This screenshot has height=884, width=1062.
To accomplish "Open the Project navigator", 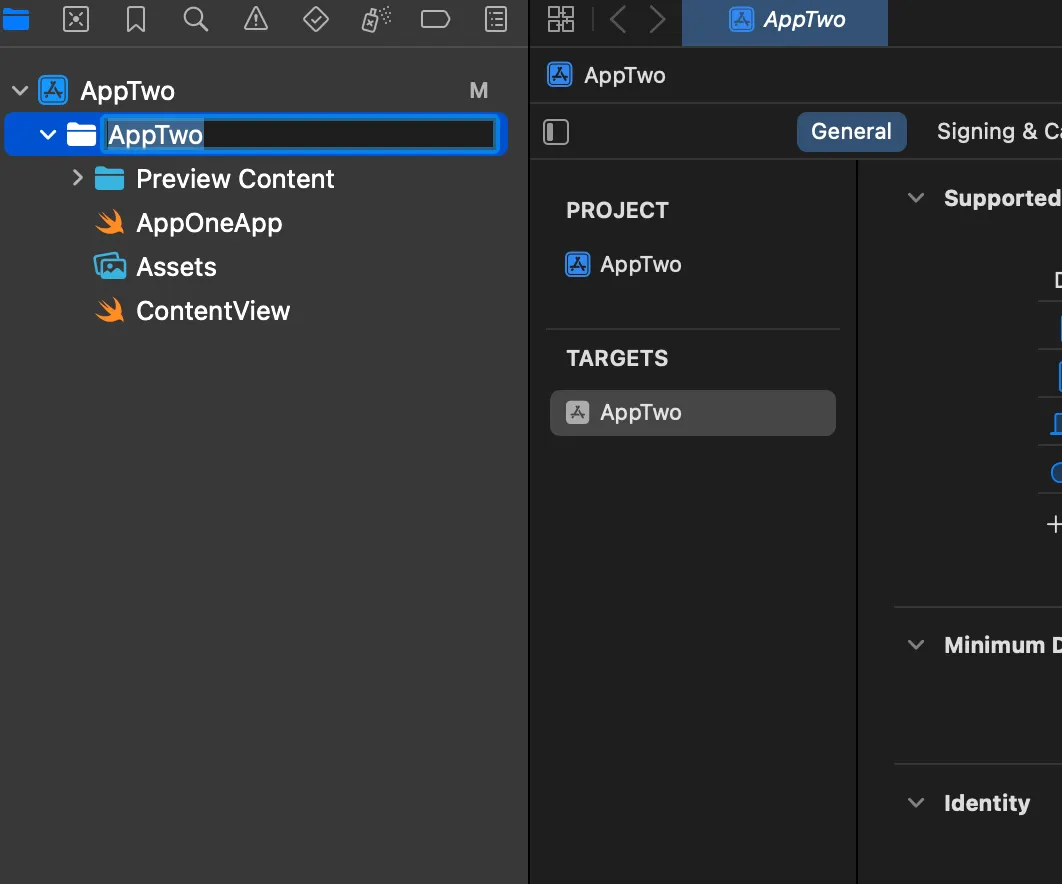I will coord(16,18).
